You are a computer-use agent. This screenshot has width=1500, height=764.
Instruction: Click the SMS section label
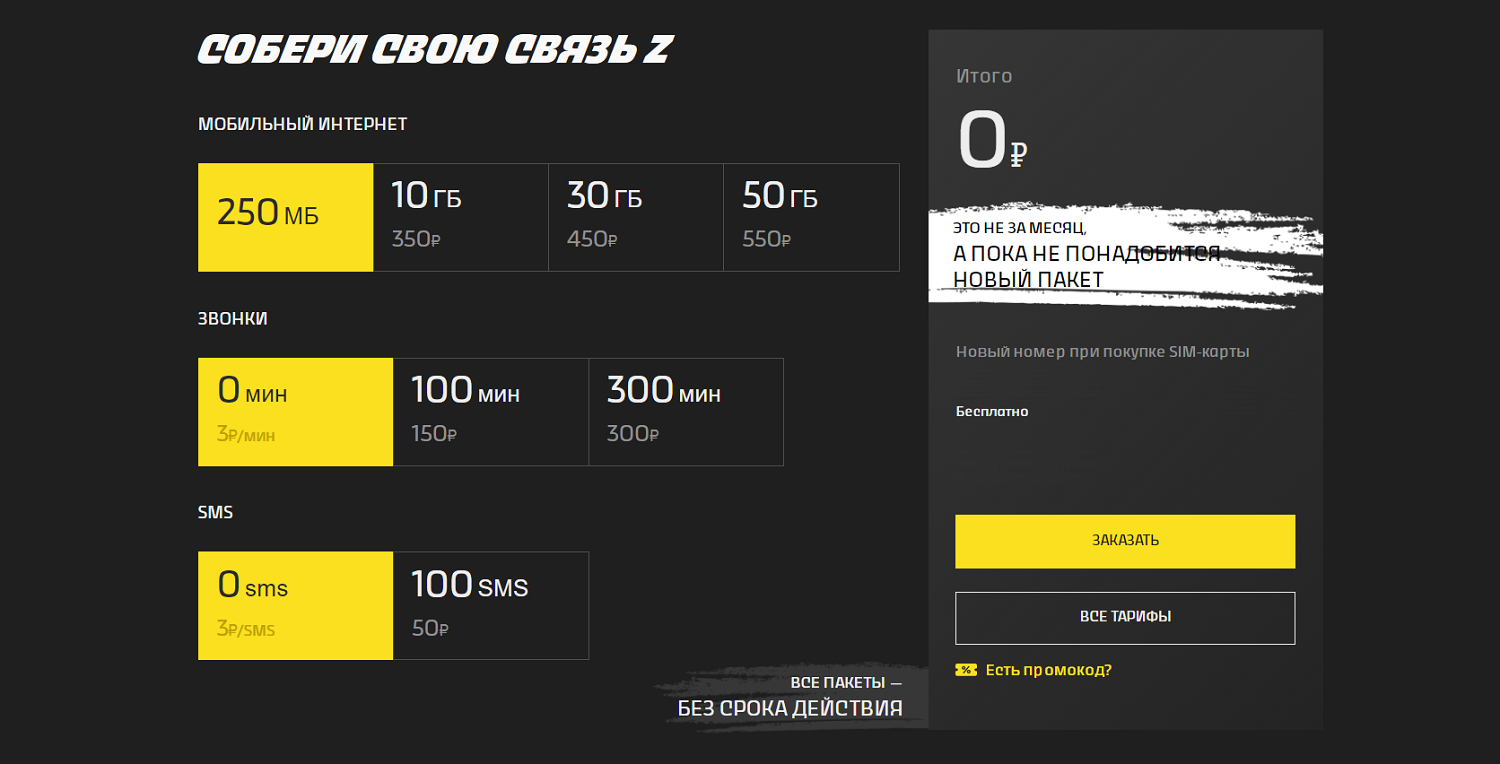215,512
